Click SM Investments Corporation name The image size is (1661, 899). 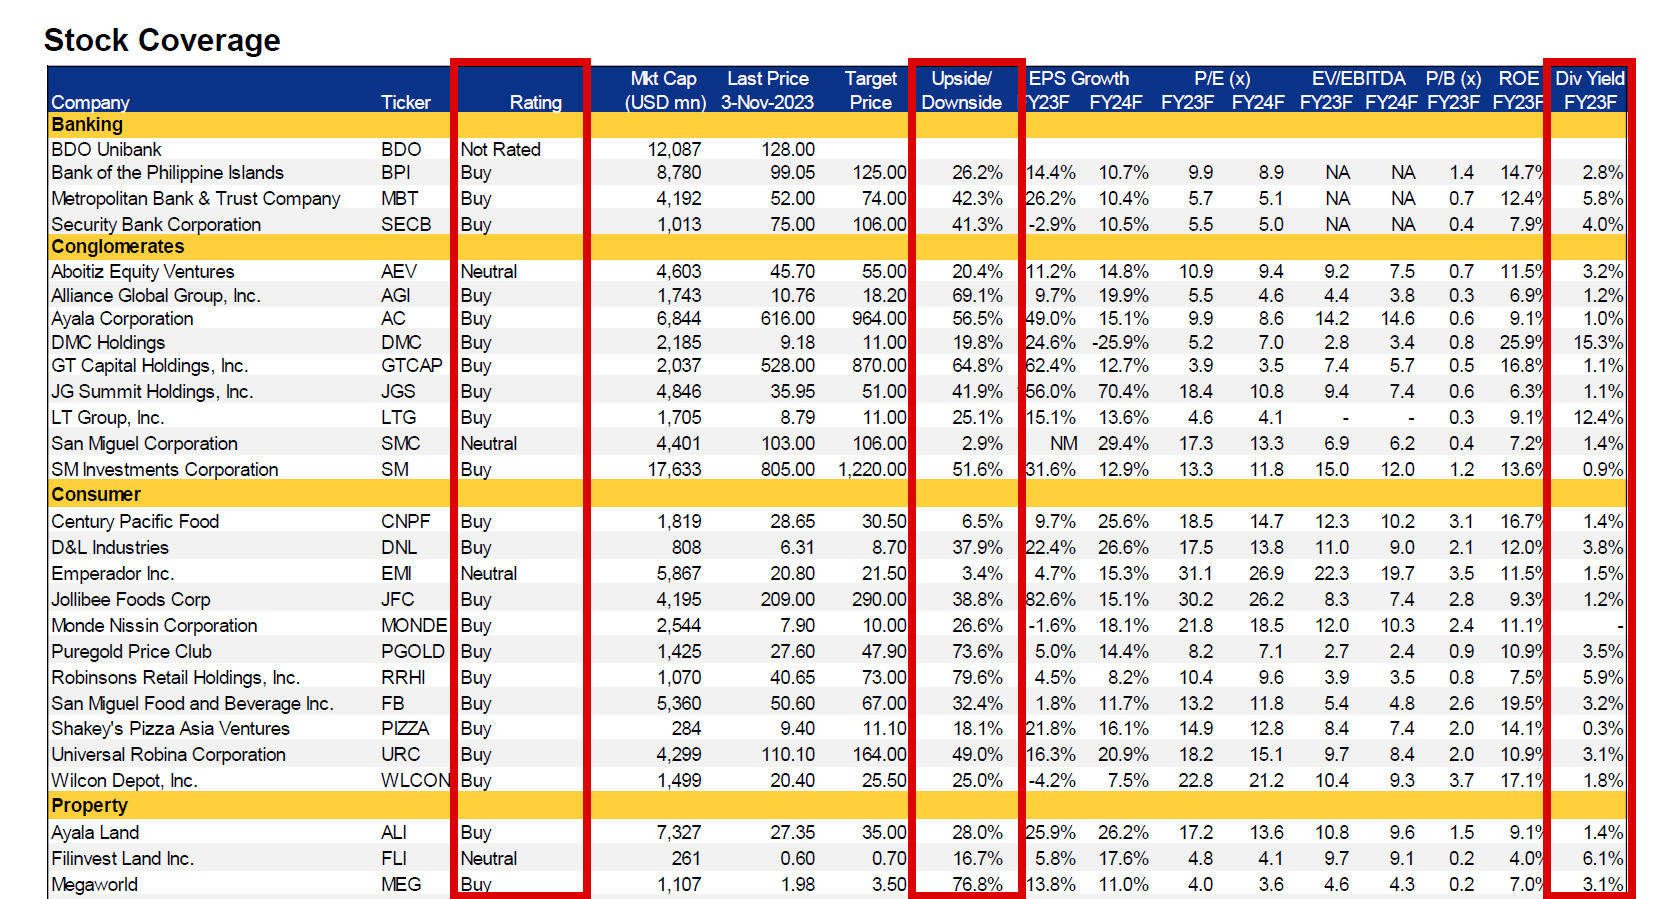click(x=164, y=470)
